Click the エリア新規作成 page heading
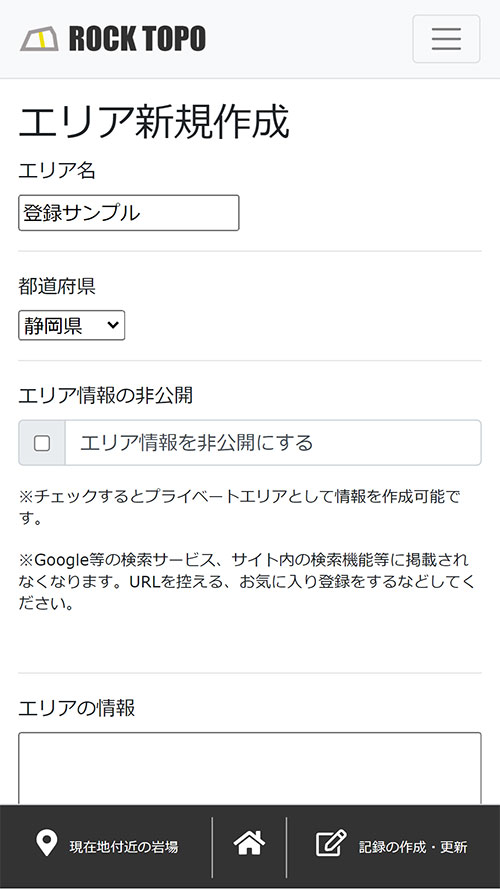The width and height of the screenshot is (500, 889). [154, 121]
